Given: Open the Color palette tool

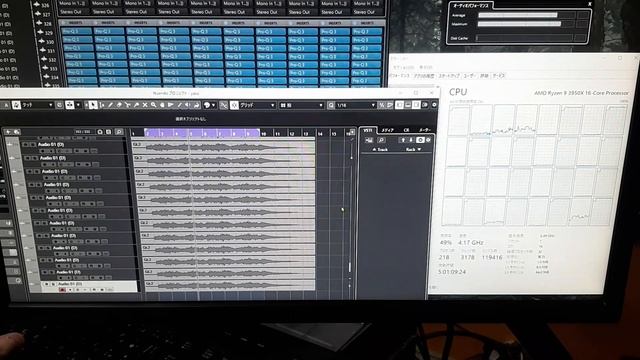Looking at the screenshot, I should click(207, 105).
